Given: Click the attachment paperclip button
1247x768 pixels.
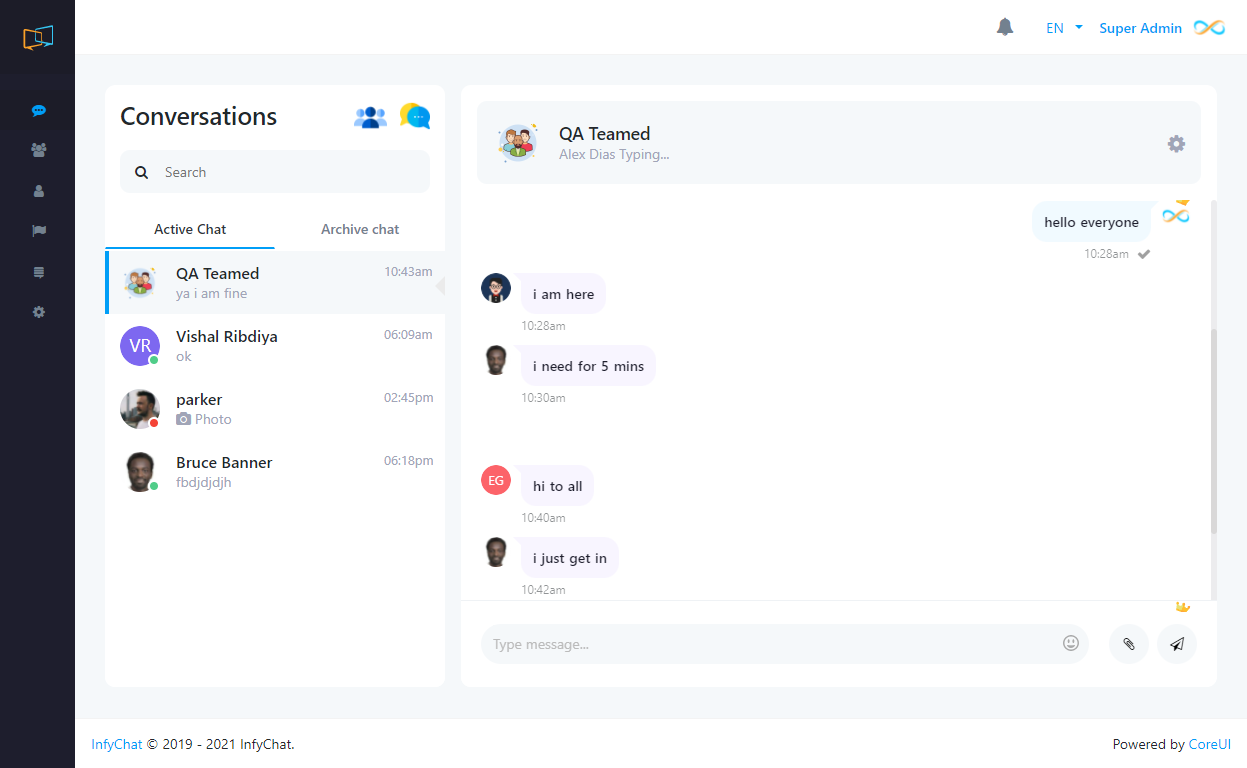Looking at the screenshot, I should 1128,644.
